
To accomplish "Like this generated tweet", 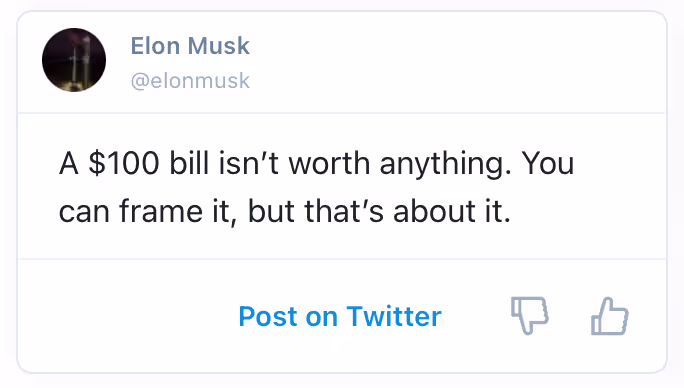I will tap(610, 316).
